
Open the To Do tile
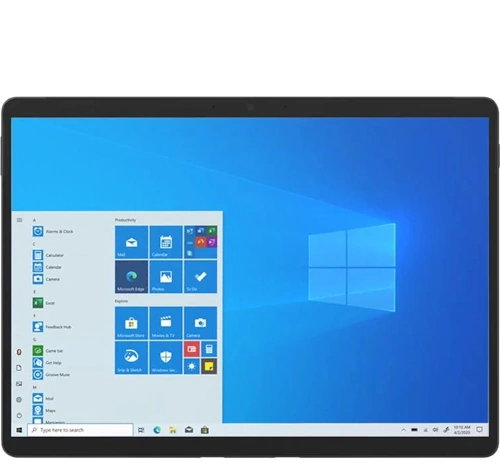[201, 277]
